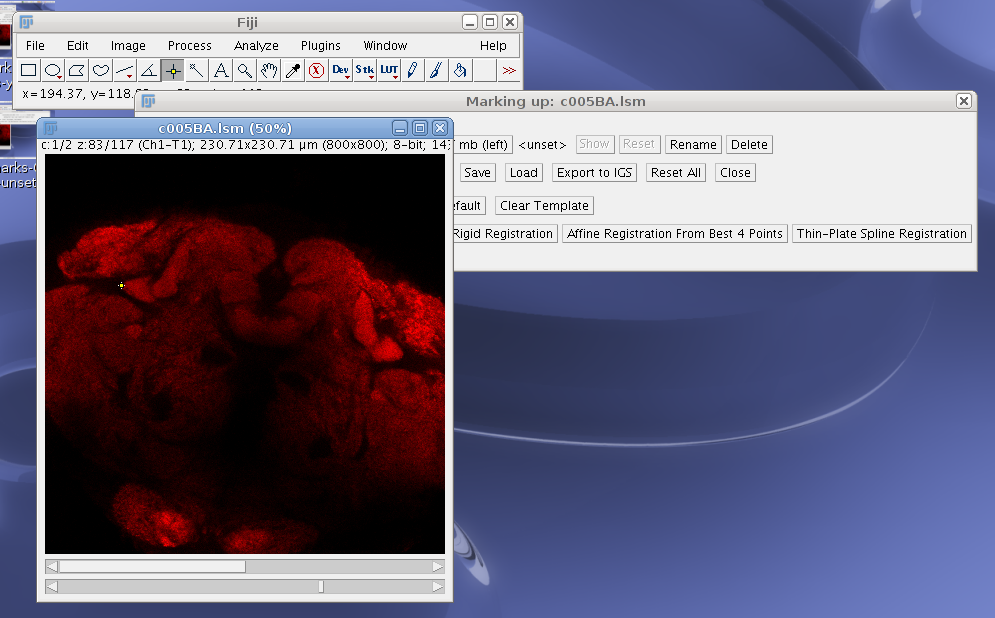Image resolution: width=995 pixels, height=618 pixels.
Task: Open the More Tools double-arrow menu
Action: click(x=509, y=70)
